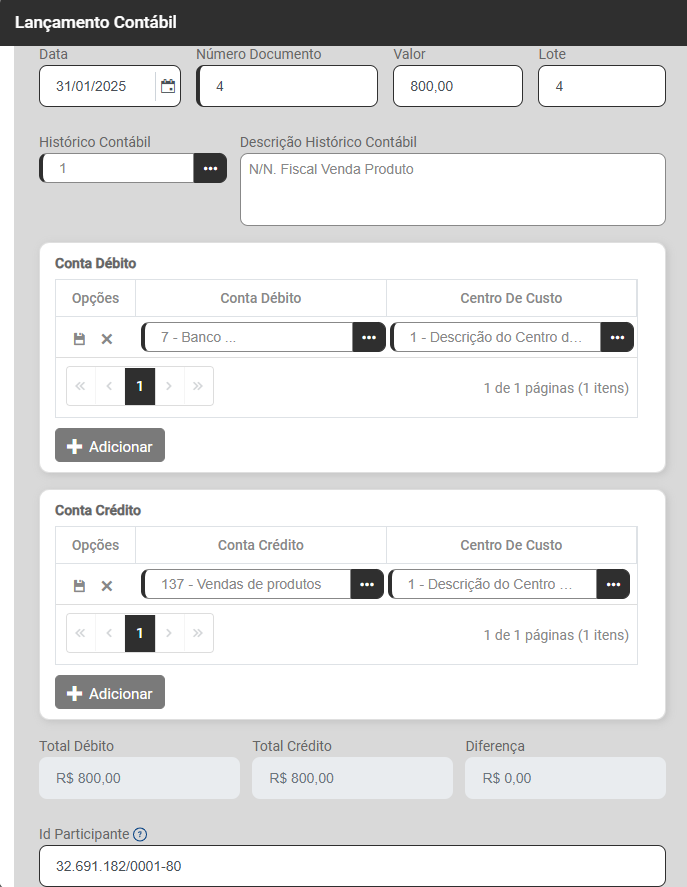The height and width of the screenshot is (887, 687).
Task: Click Adicionar under Conta Crédito
Action: tap(110, 693)
